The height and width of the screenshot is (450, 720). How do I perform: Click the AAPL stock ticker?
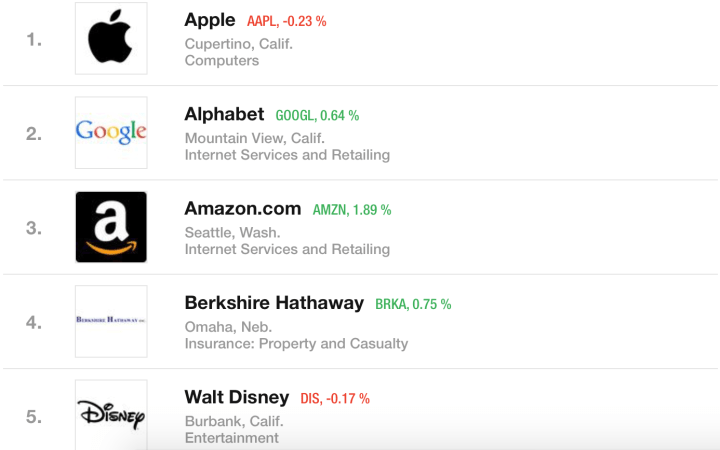pos(287,22)
